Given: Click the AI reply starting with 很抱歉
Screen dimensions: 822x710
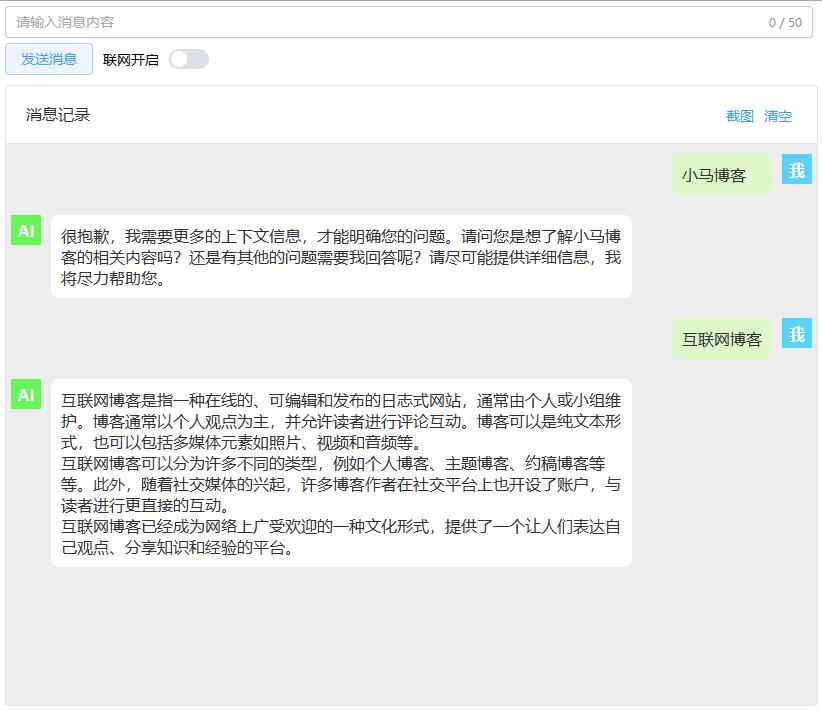Looking at the screenshot, I should pos(341,257).
